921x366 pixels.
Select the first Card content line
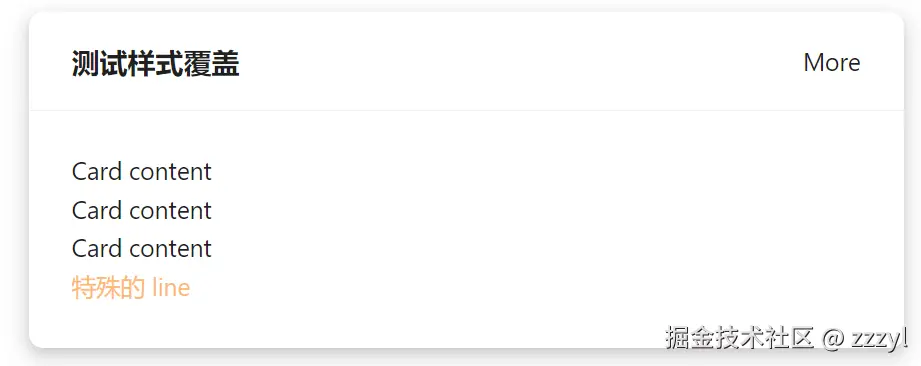[142, 172]
